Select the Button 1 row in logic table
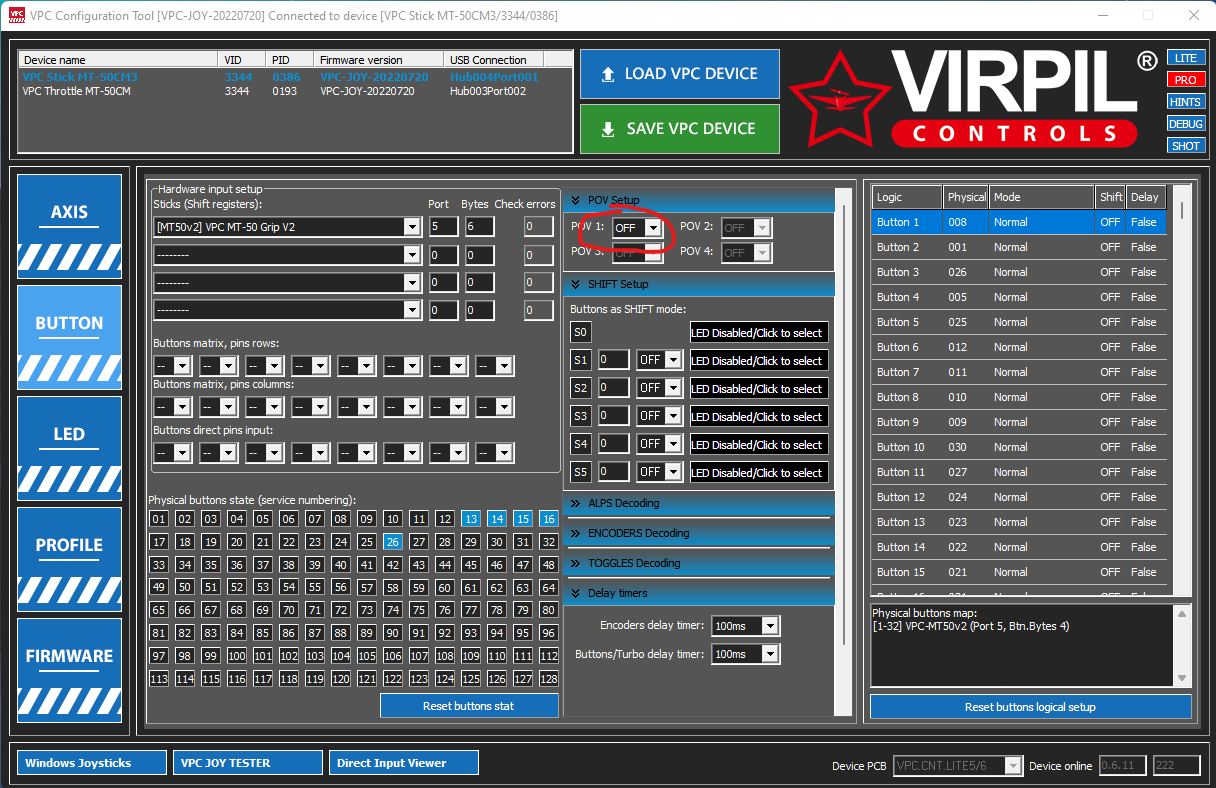Image resolution: width=1216 pixels, height=788 pixels. 1019,222
